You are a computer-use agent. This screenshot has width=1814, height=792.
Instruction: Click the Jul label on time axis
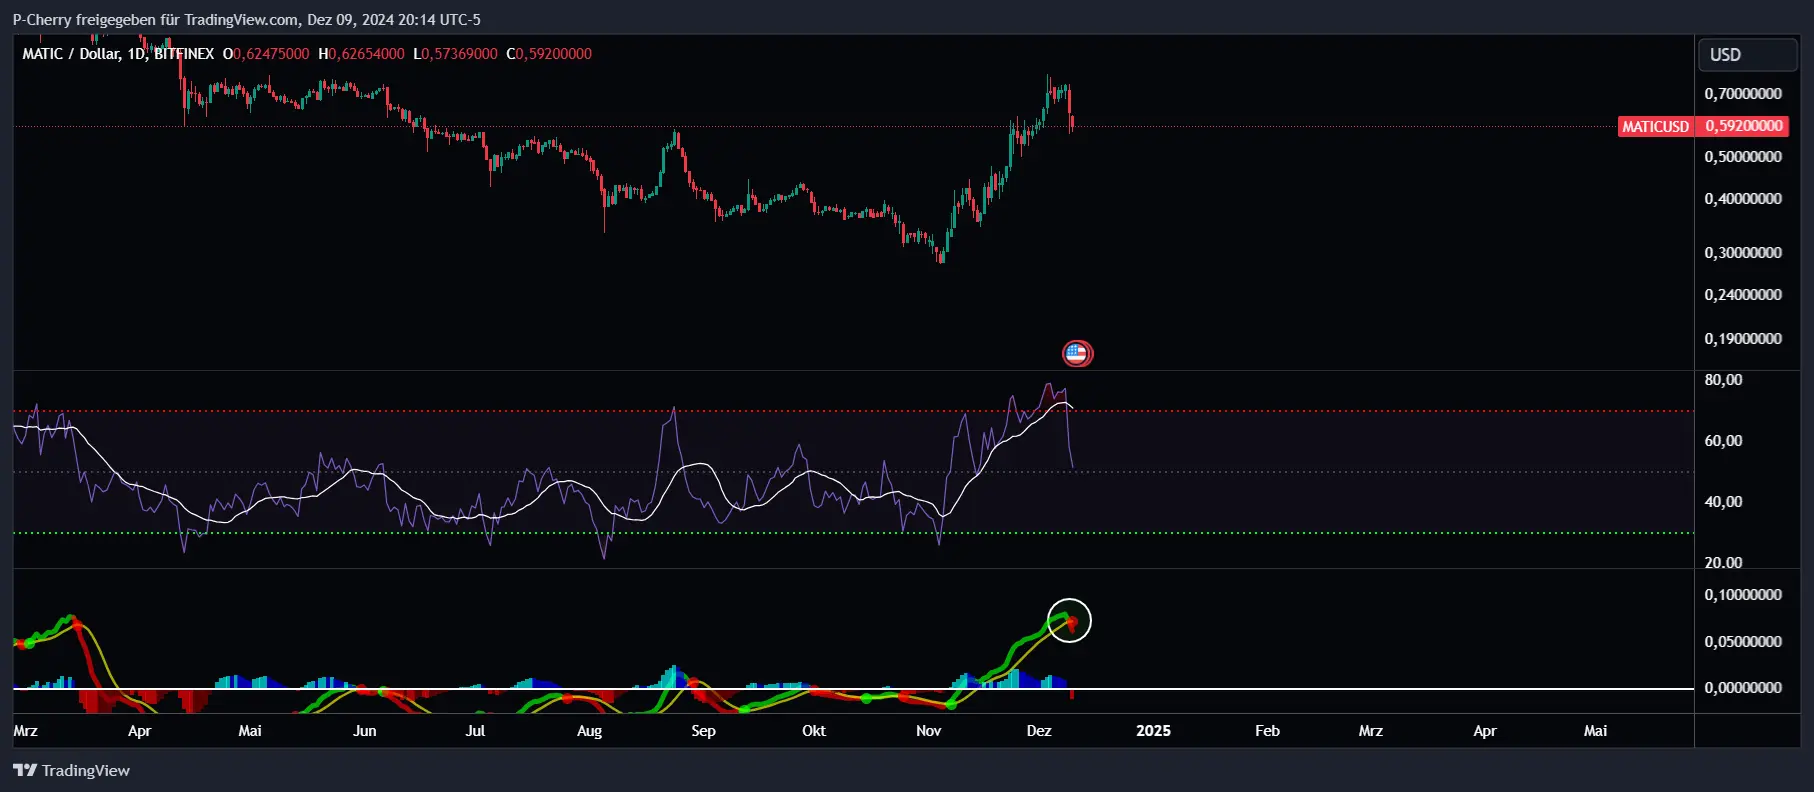[x=475, y=731]
